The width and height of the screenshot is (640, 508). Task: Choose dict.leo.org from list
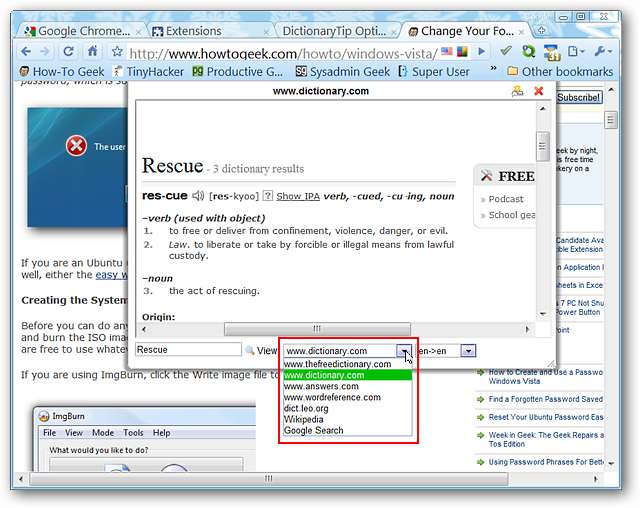(347, 408)
